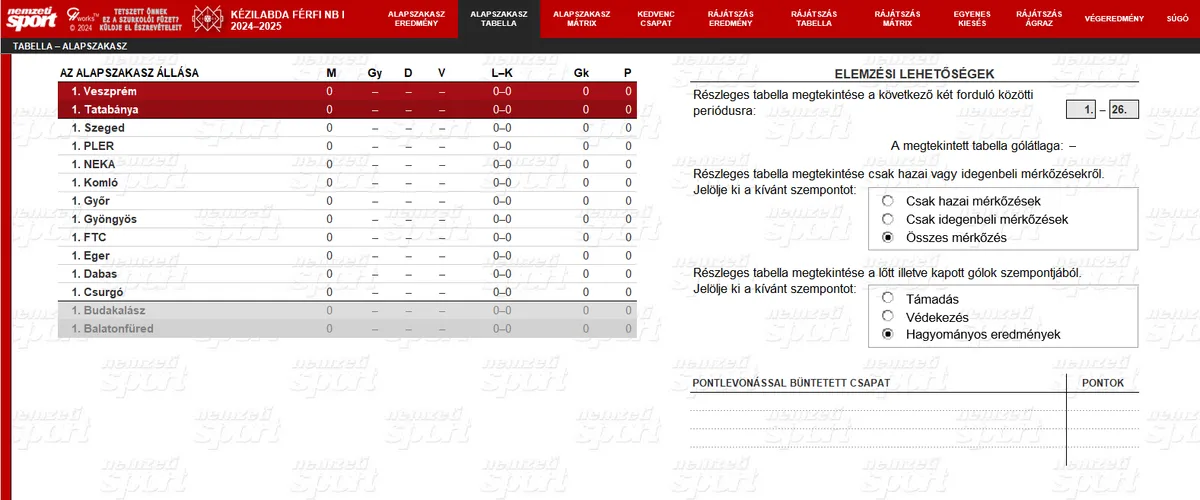1200x500 pixels.
Task: Select the Eger team name
Action: 97,256
